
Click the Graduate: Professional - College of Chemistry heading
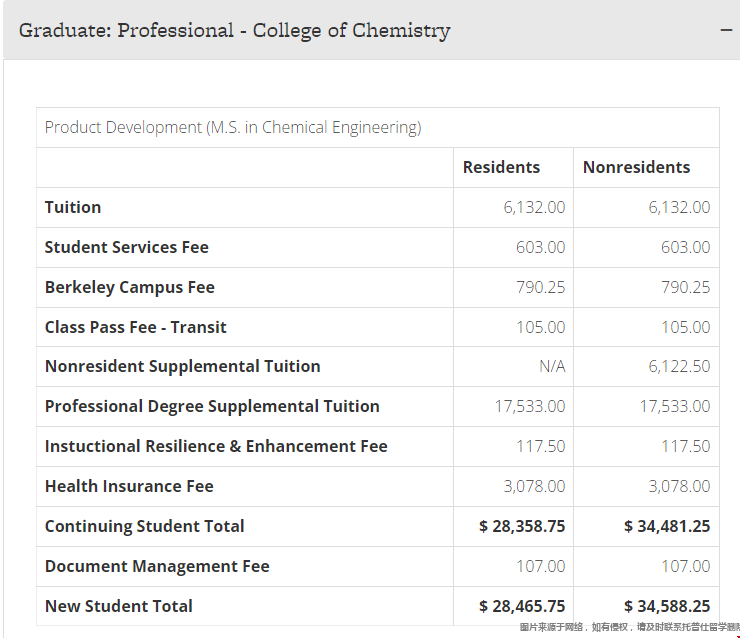click(x=235, y=30)
